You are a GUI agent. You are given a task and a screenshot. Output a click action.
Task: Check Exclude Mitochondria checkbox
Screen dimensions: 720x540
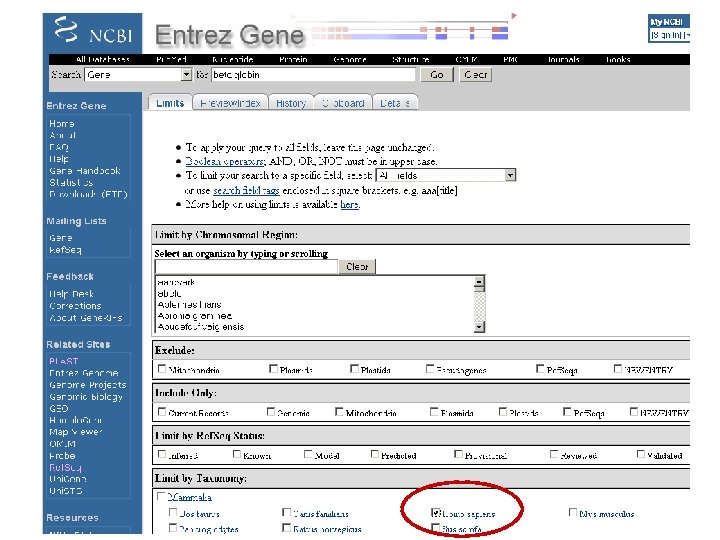pyautogui.click(x=162, y=369)
